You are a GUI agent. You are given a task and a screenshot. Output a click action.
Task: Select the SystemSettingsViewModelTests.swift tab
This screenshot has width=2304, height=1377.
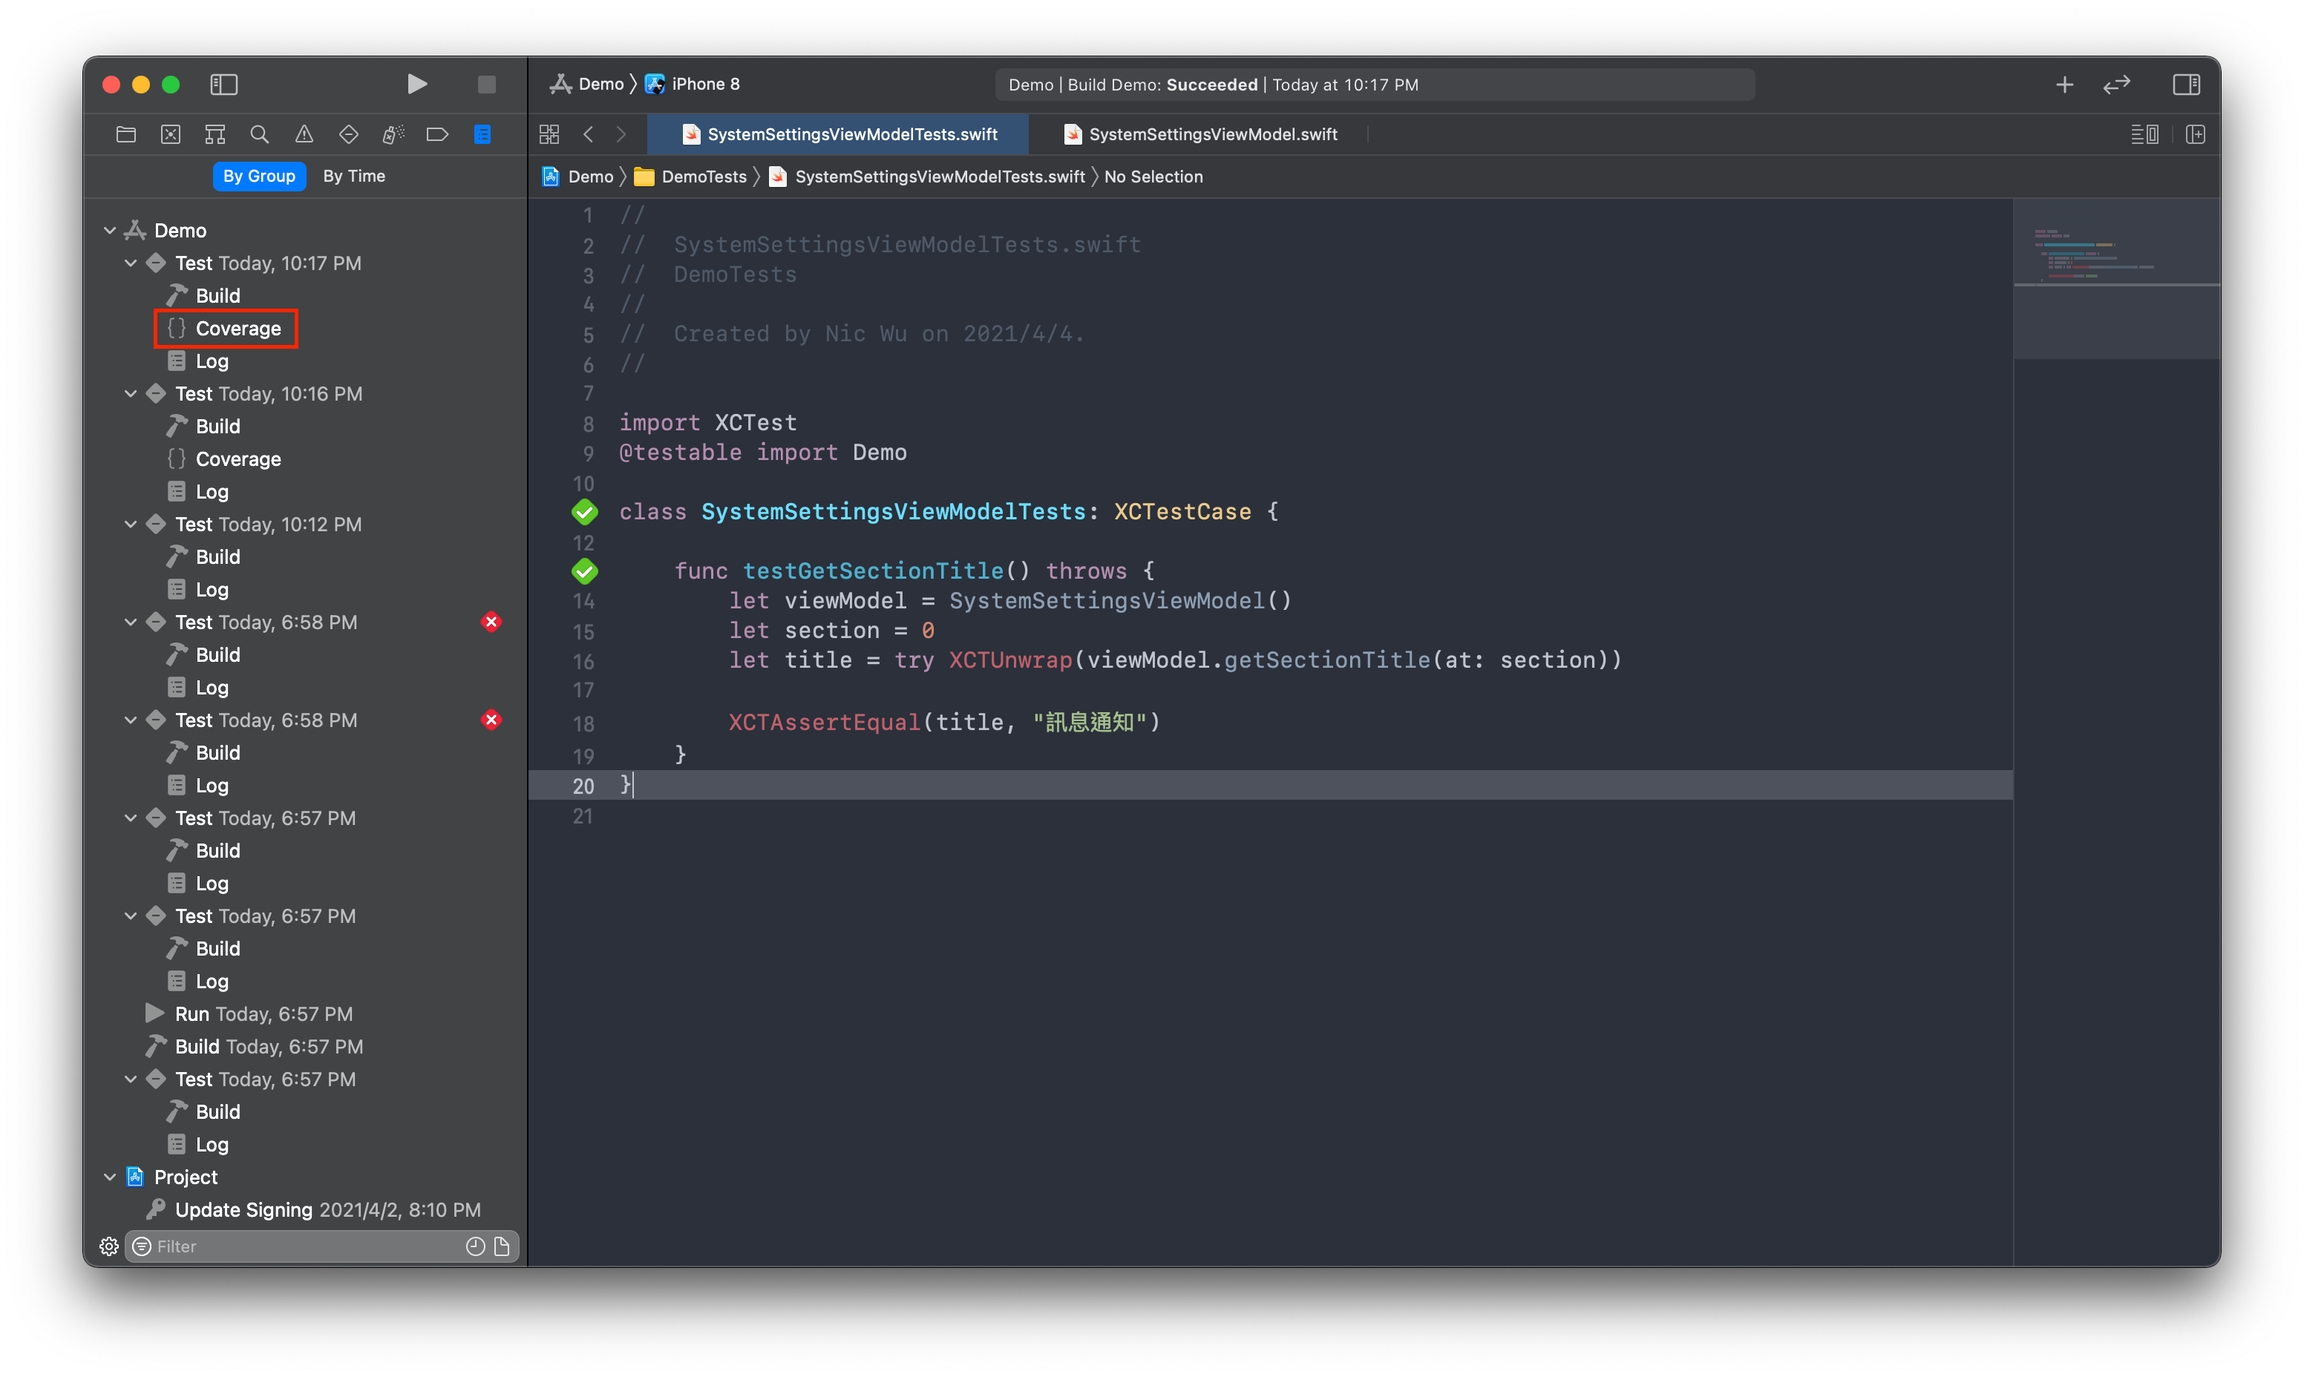tap(851, 134)
